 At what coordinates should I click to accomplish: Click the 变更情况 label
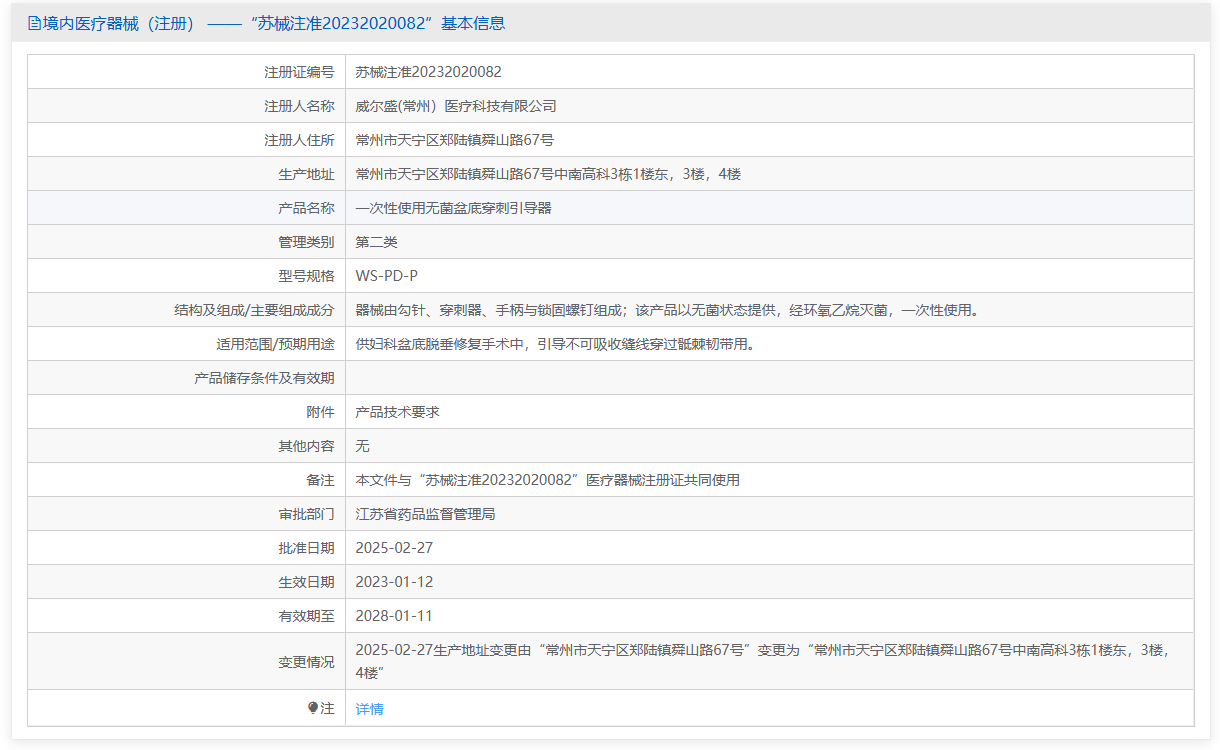coord(306,662)
